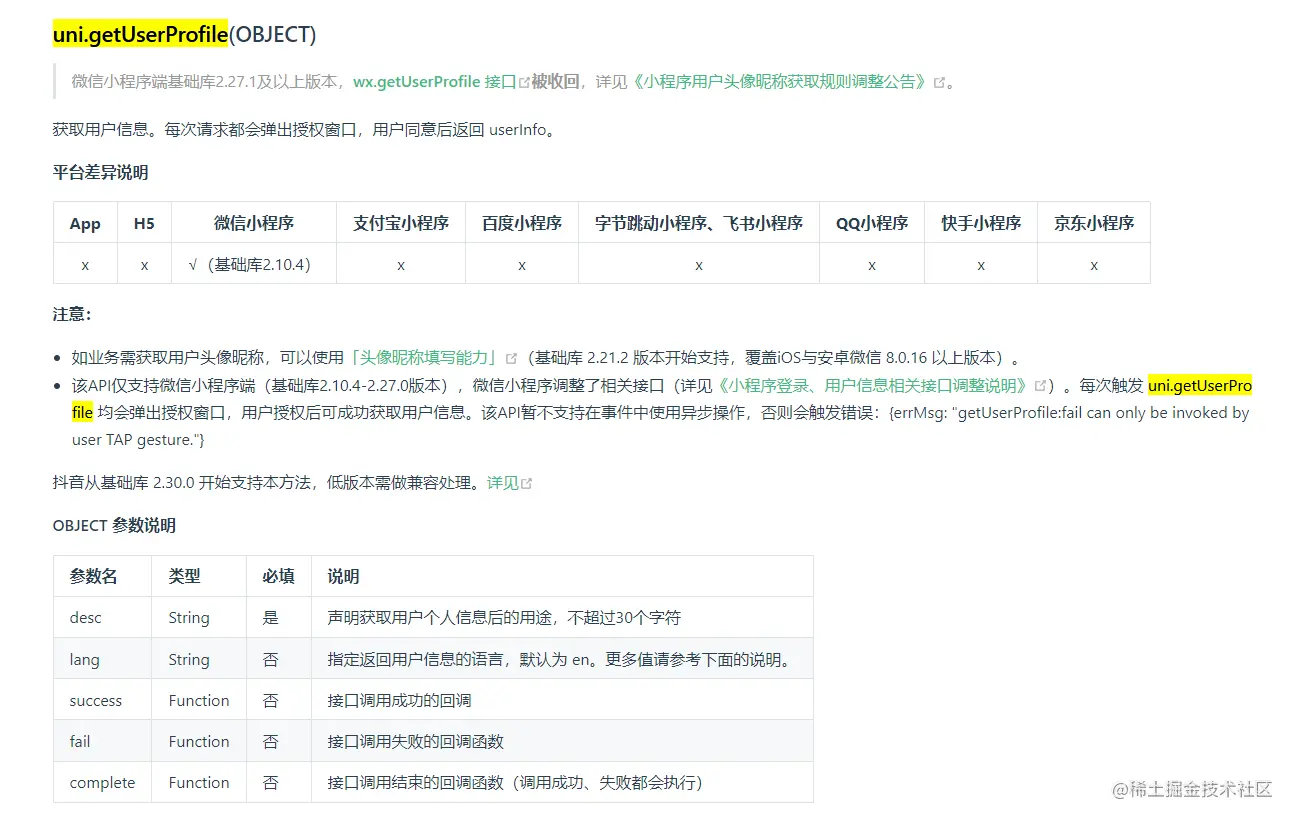
Task: Click the desc parameter name cell
Action: coord(103,618)
